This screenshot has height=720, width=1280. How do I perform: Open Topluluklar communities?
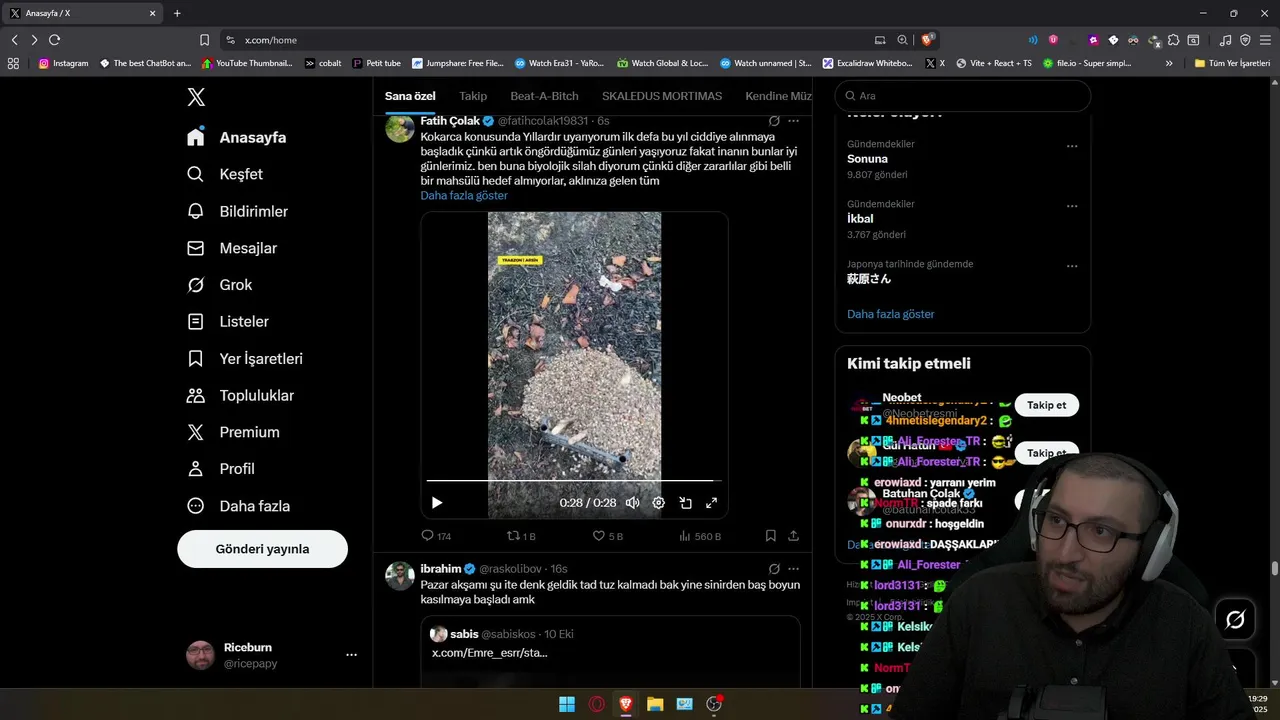coord(241,396)
